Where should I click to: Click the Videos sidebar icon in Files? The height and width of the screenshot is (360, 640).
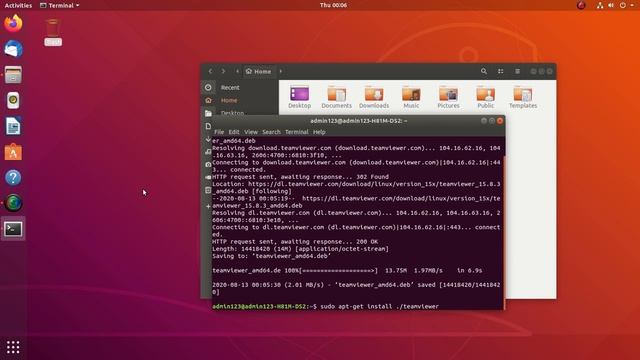(x=208, y=178)
